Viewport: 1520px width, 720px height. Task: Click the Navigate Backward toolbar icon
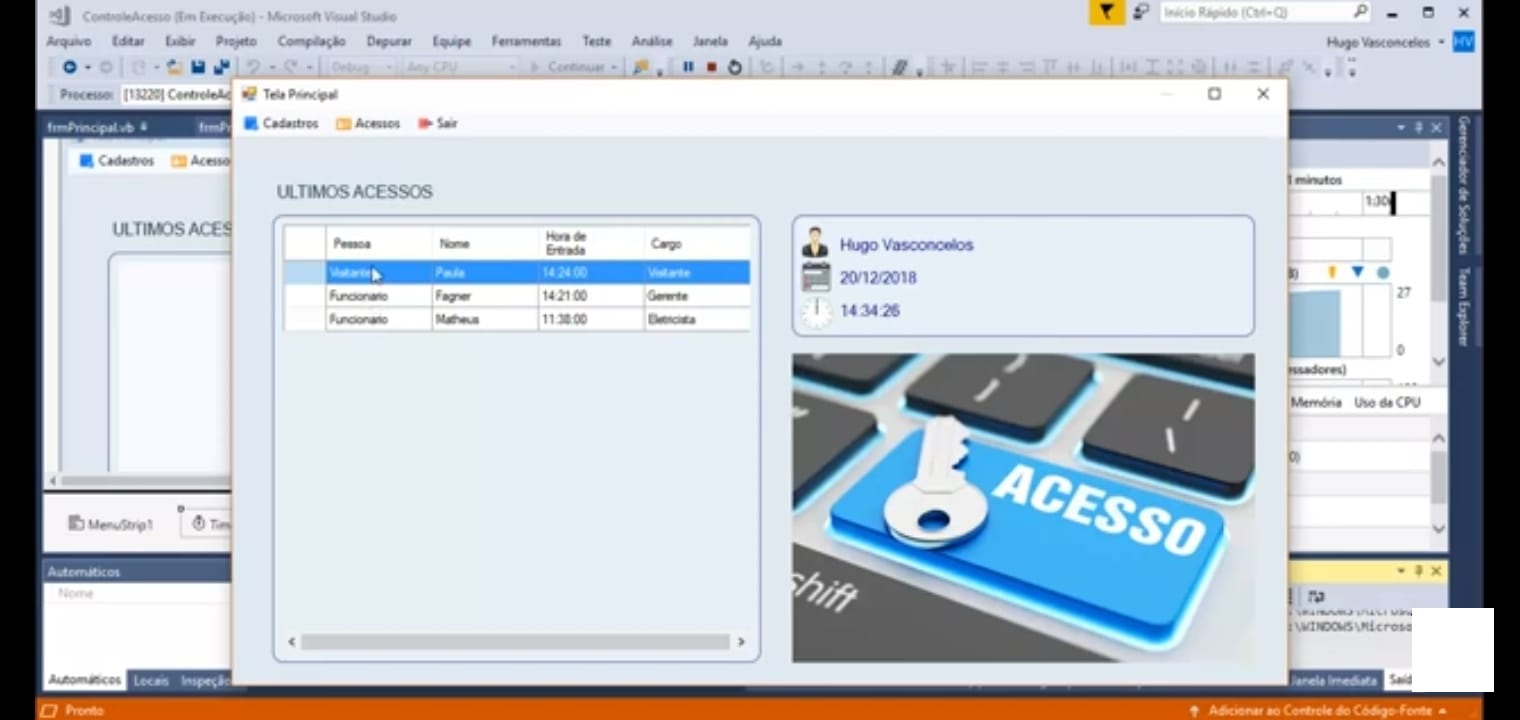click(69, 67)
